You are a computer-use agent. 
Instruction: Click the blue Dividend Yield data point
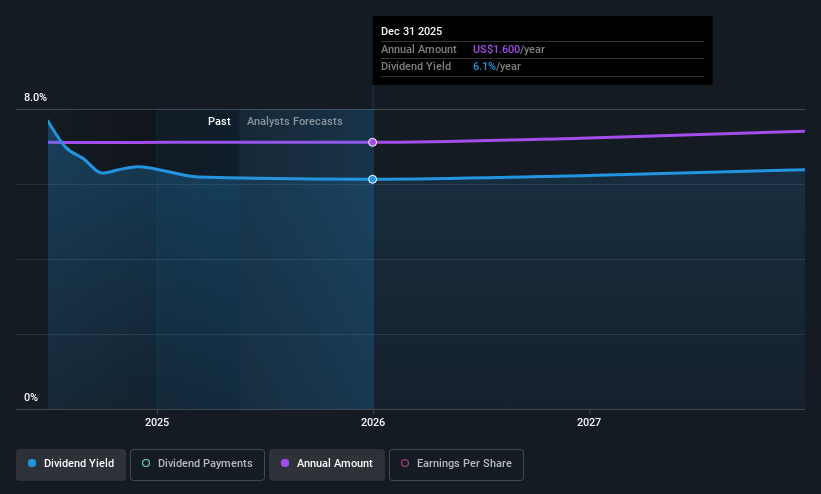pos(372,179)
